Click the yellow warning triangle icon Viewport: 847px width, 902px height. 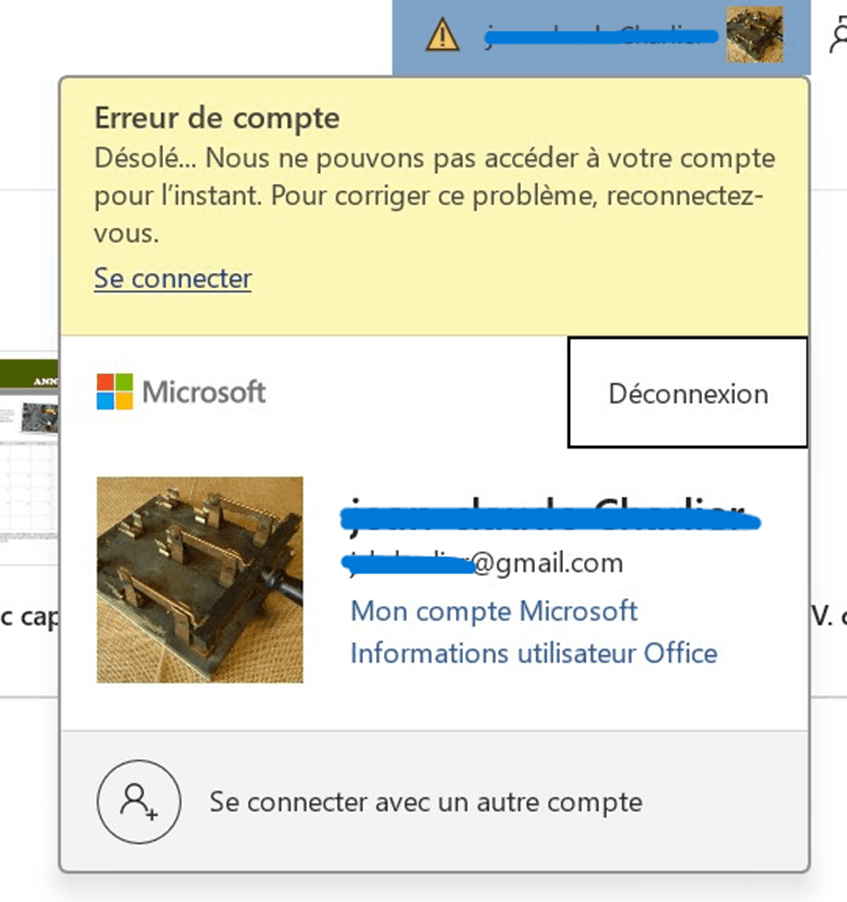pyautogui.click(x=442, y=35)
